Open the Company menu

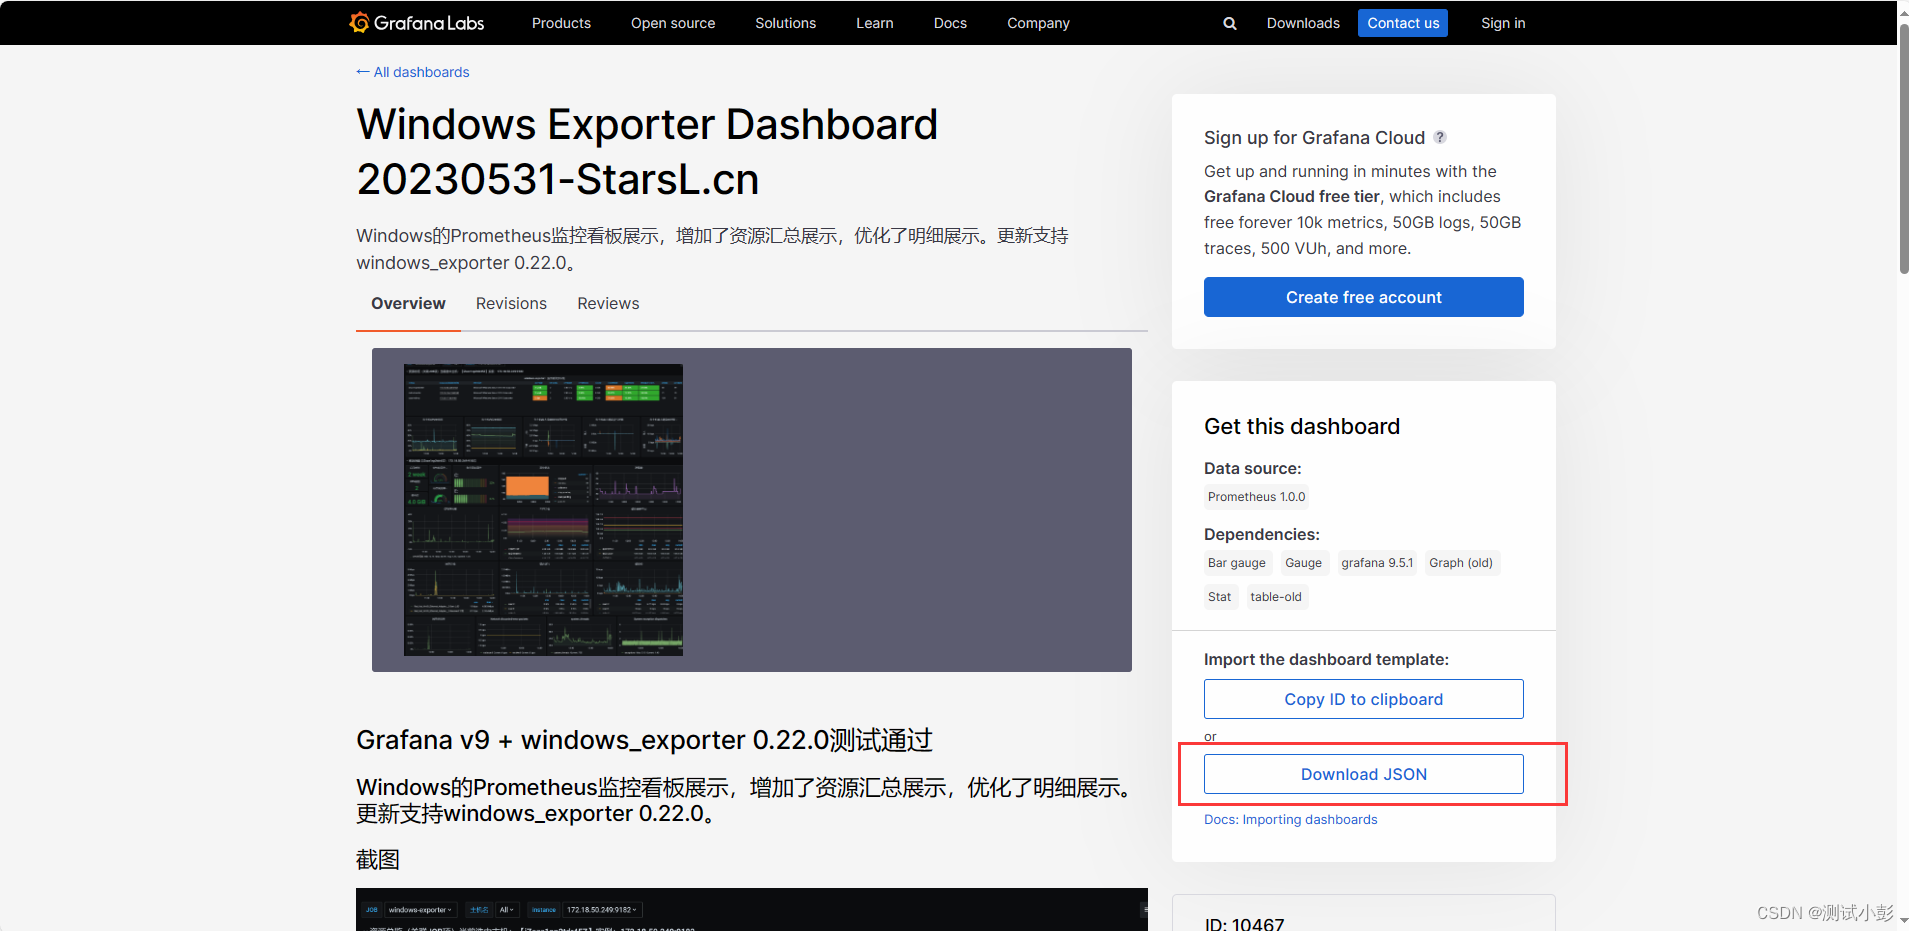(x=1038, y=23)
